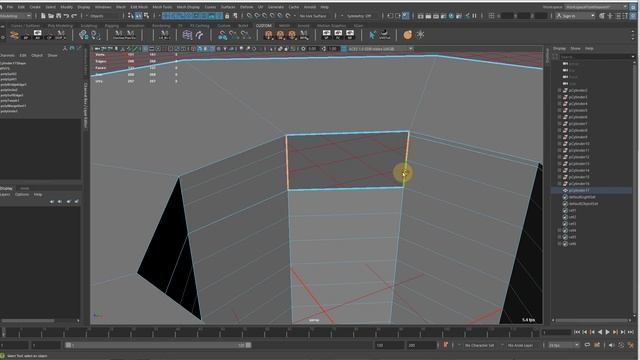Click the select by component type icon

pos(146,16)
